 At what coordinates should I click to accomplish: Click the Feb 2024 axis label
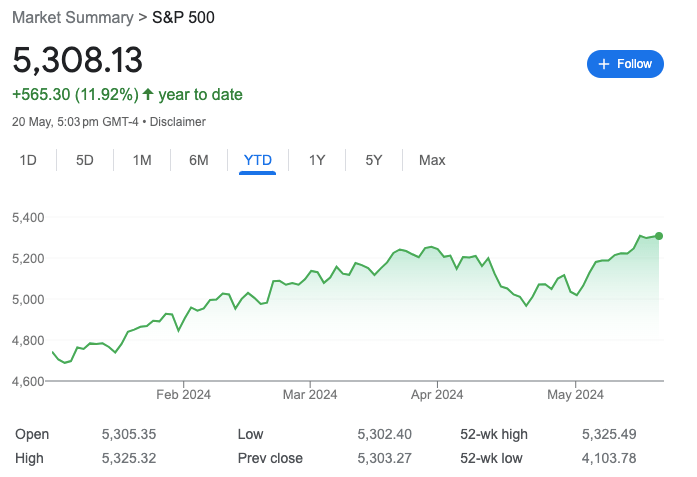(x=184, y=394)
